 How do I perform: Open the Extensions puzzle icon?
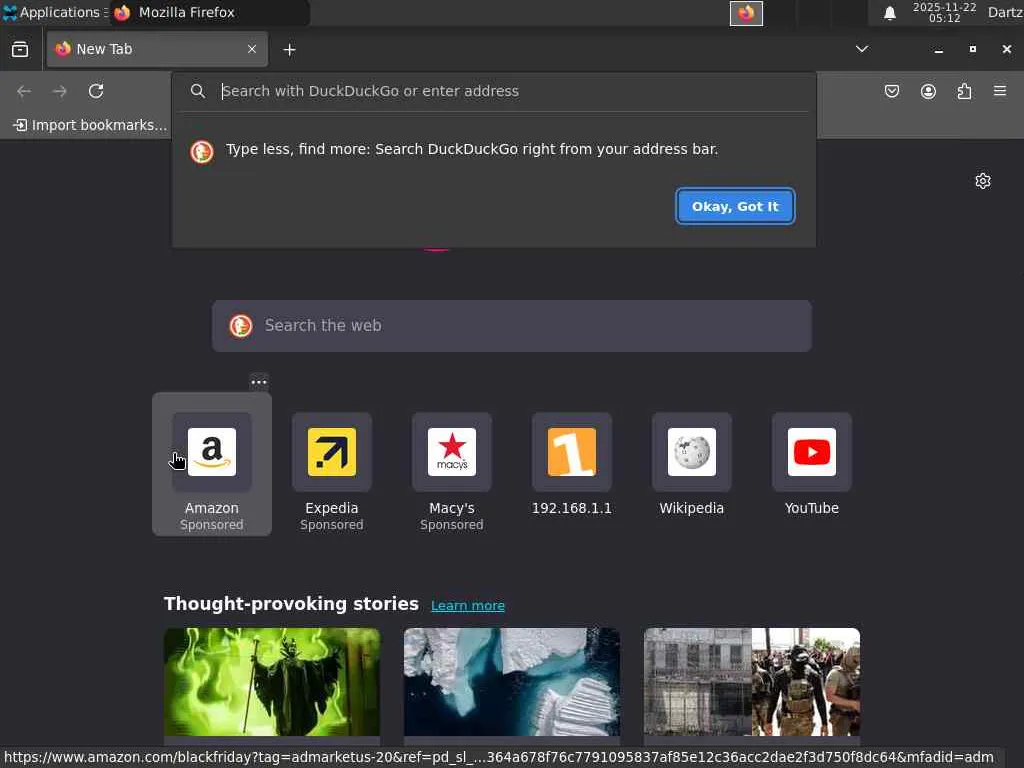(964, 91)
